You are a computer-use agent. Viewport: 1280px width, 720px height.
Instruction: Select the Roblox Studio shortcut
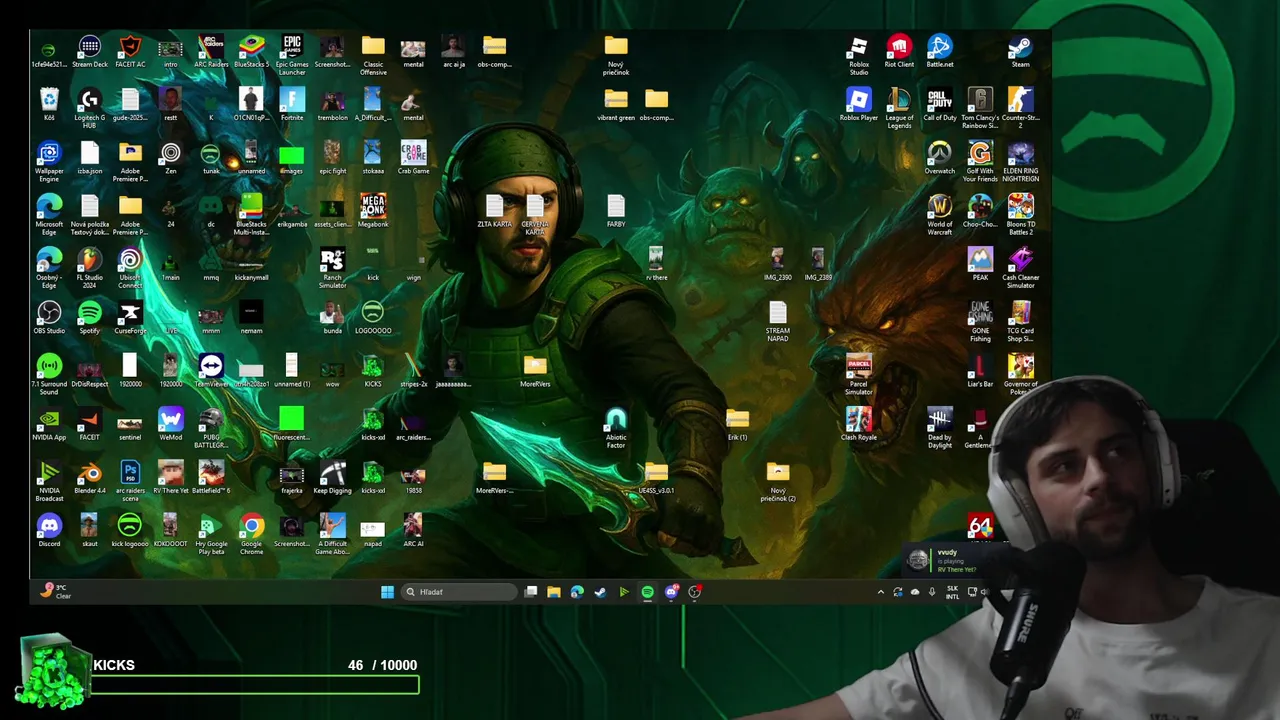point(858,55)
